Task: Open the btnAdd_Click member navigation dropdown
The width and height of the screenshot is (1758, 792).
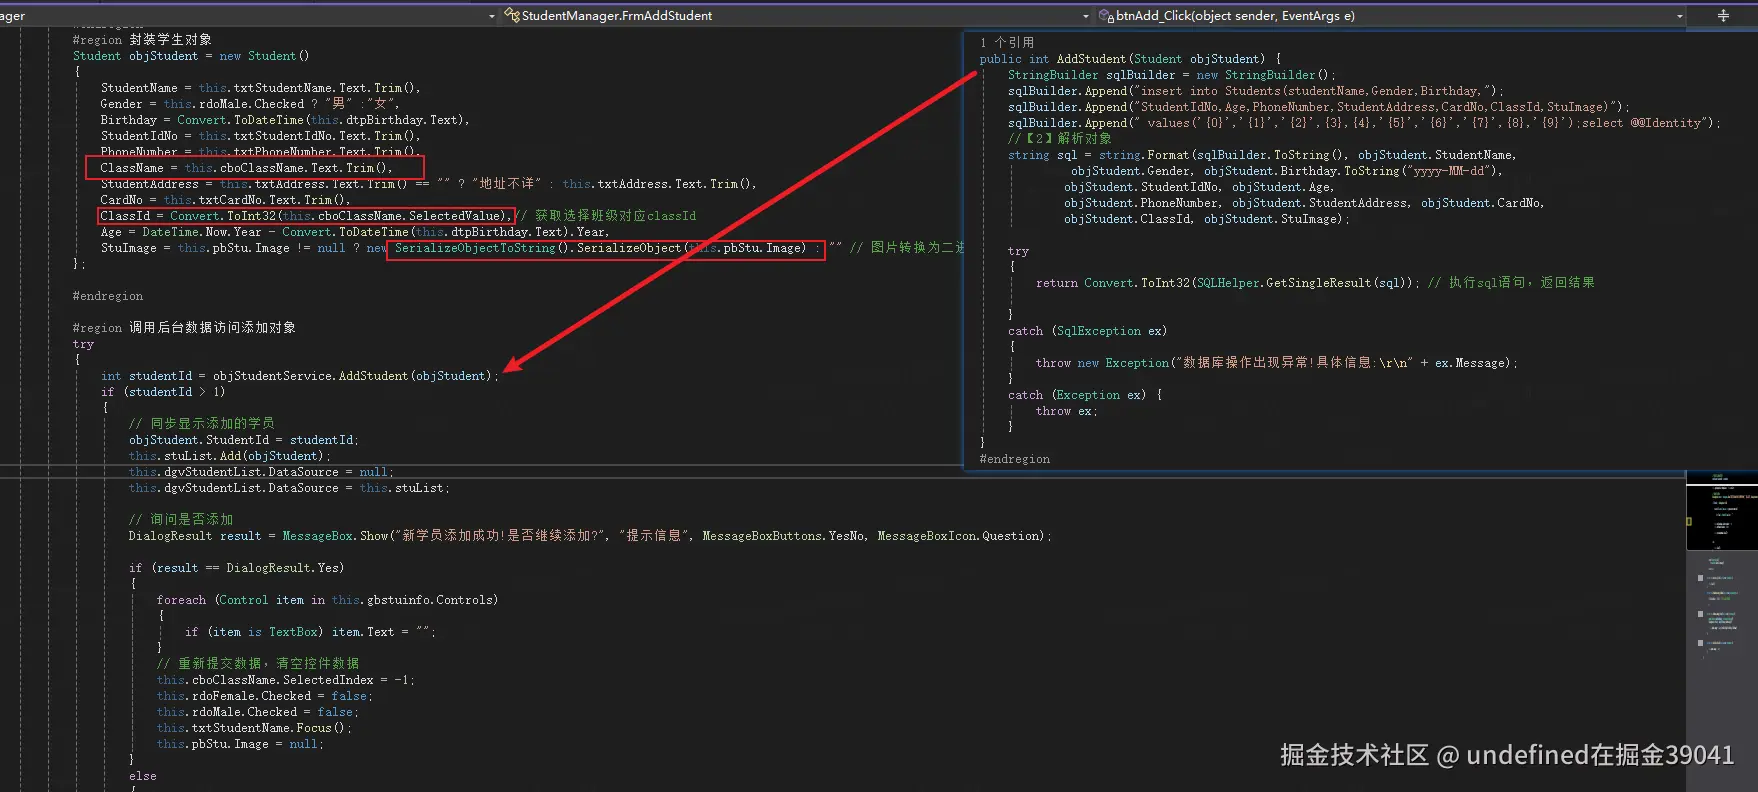Action: (x=1390, y=15)
